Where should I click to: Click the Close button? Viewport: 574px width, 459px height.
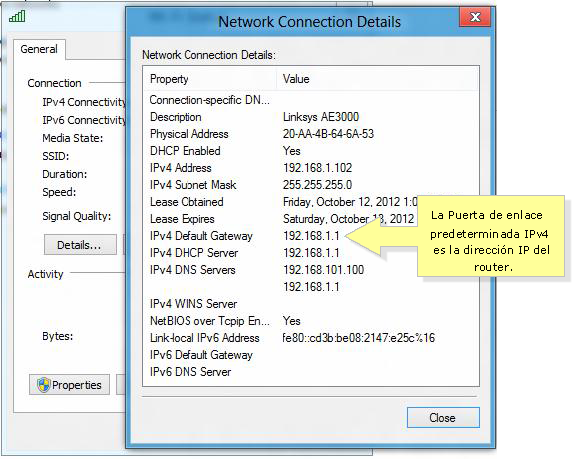[443, 418]
